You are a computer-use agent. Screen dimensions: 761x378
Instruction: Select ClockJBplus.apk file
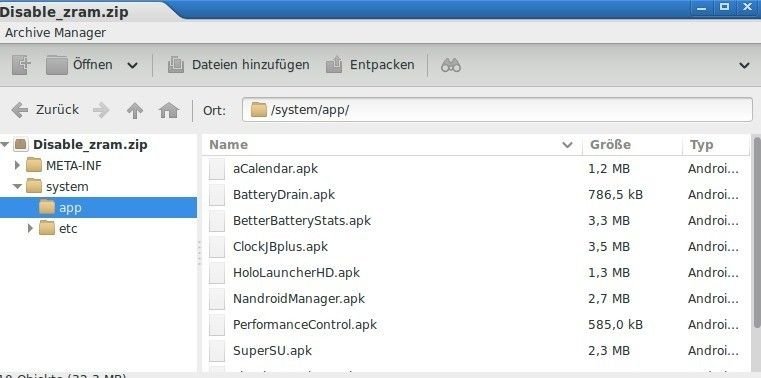coord(281,247)
